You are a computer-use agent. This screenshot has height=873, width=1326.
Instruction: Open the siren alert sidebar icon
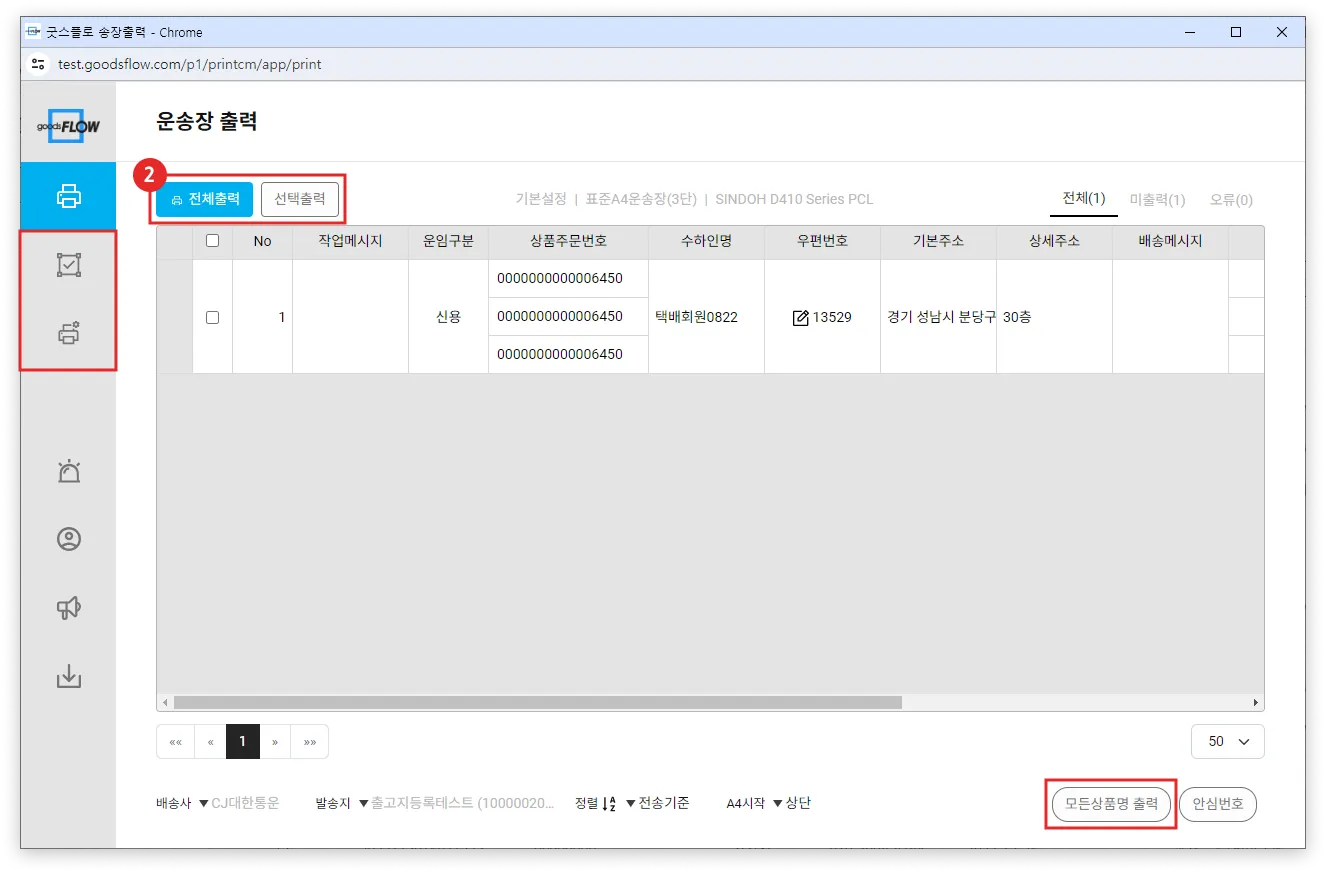point(68,471)
